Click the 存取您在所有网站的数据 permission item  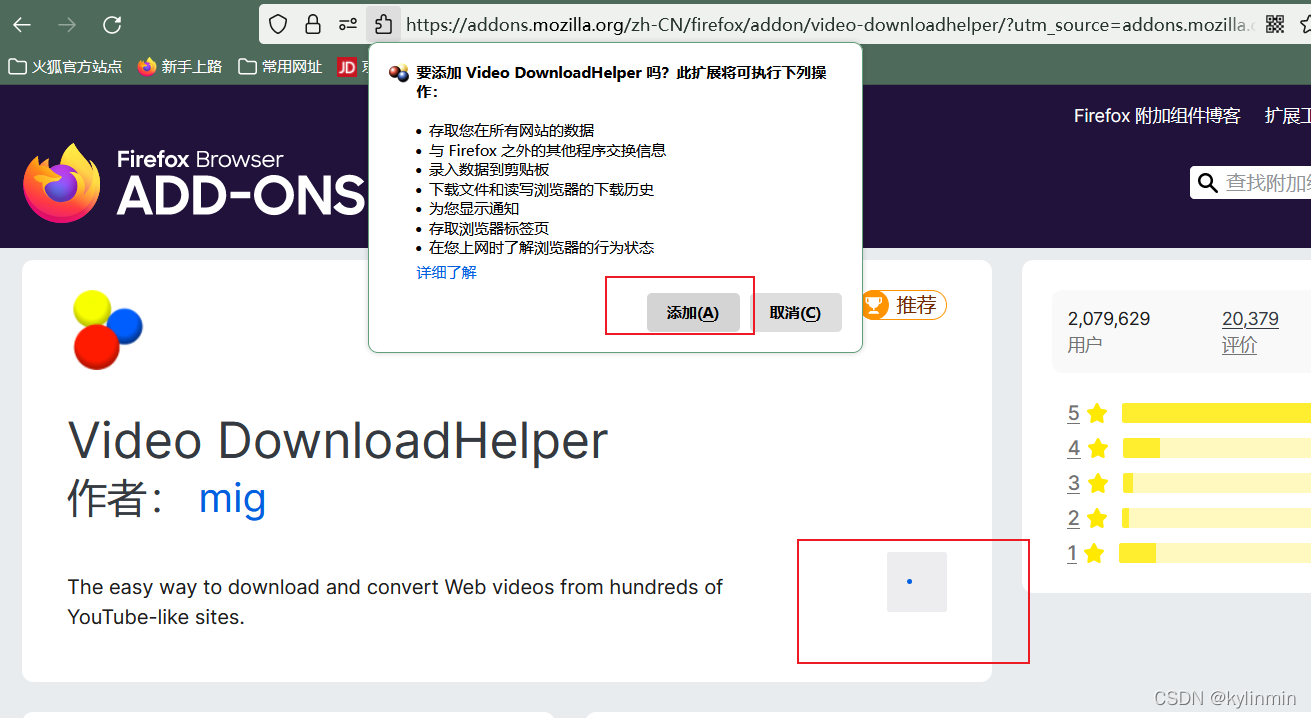point(511,130)
